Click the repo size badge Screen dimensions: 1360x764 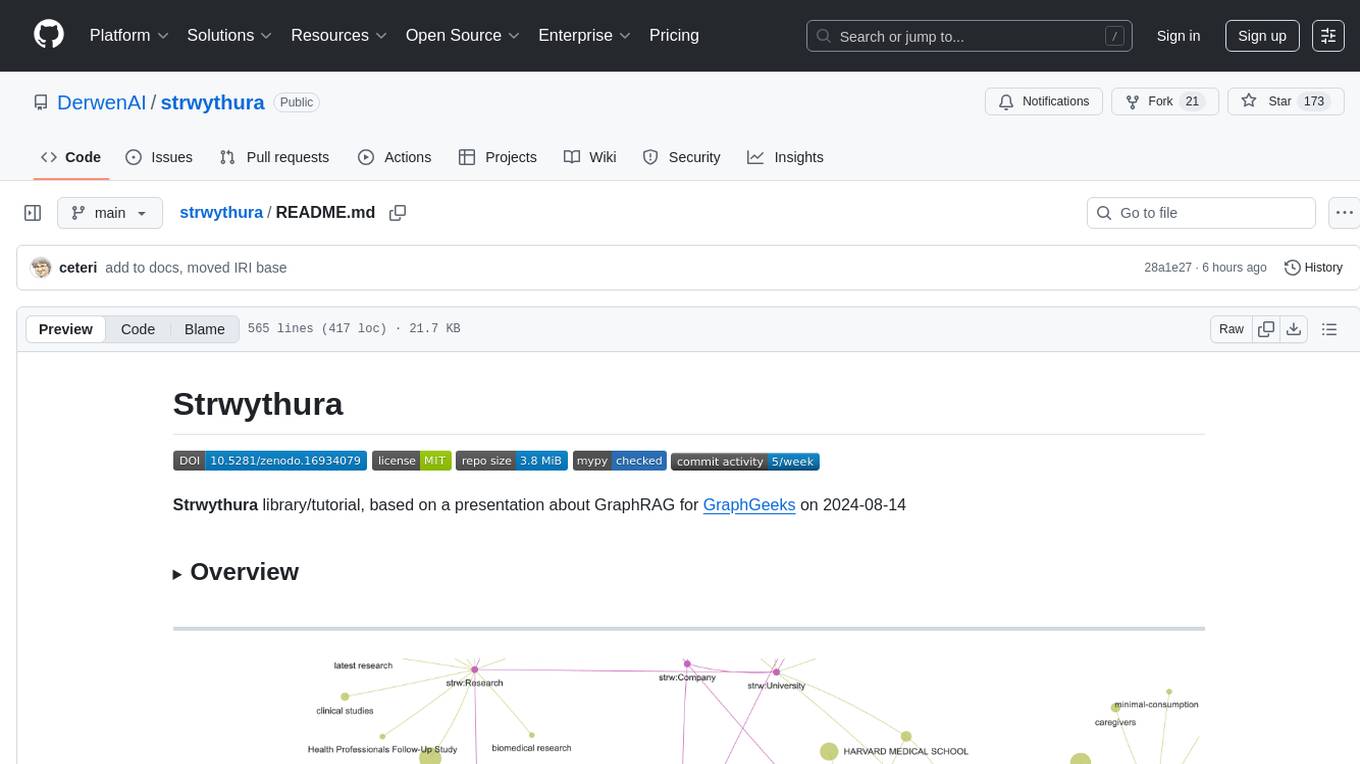coord(512,461)
